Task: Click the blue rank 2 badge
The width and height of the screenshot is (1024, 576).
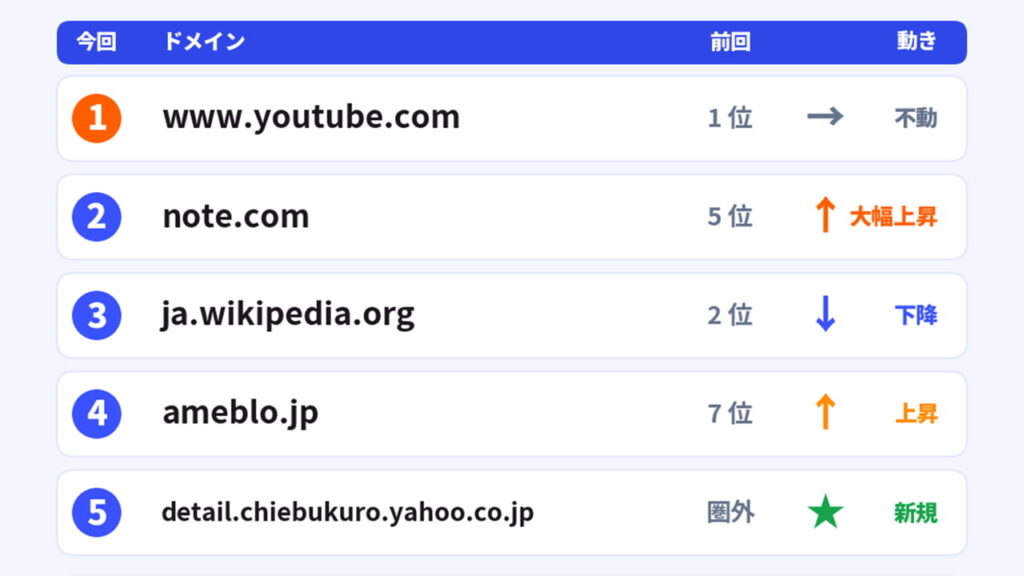Action: tap(97, 217)
